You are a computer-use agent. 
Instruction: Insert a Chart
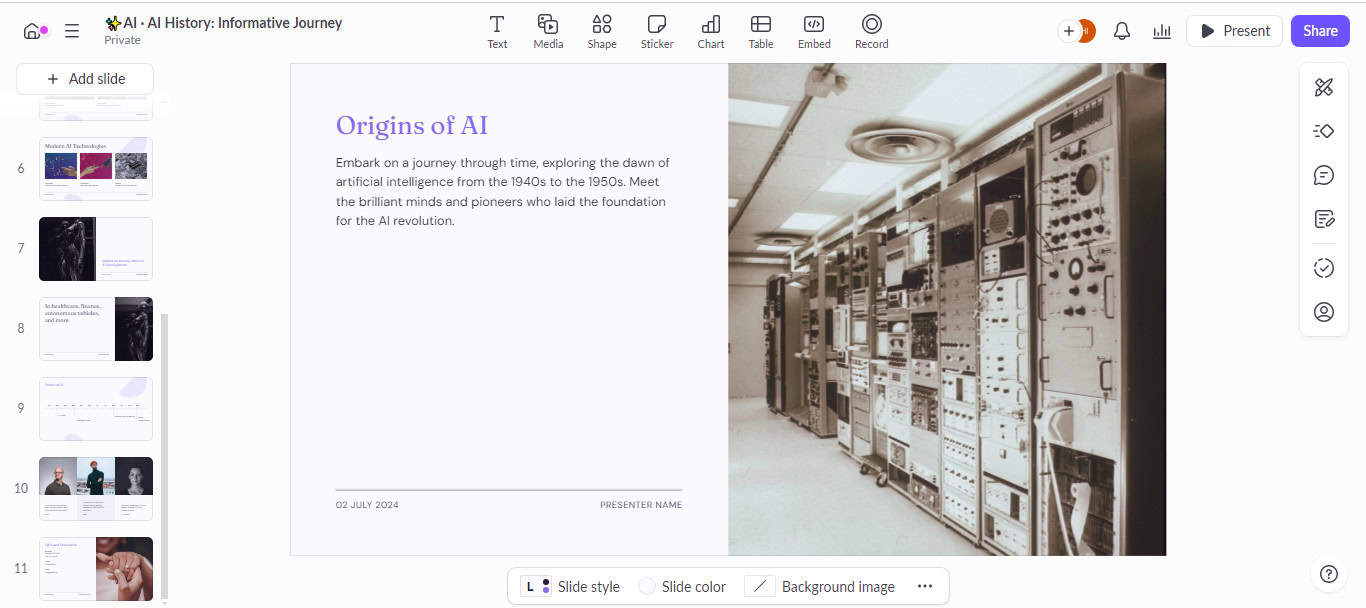pos(711,31)
